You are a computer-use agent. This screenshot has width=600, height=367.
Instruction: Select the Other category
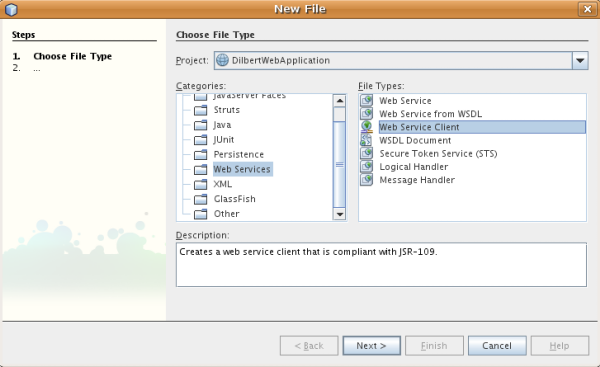[227, 214]
